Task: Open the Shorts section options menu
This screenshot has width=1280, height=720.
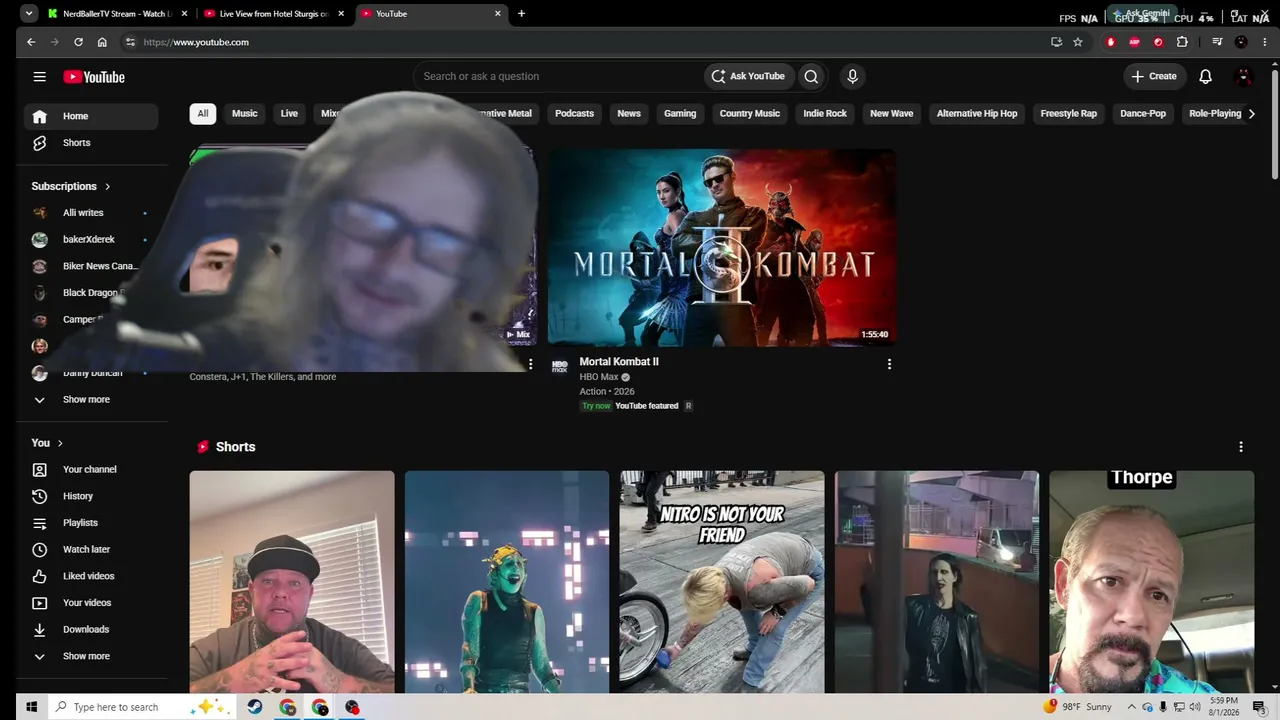Action: (1241, 447)
